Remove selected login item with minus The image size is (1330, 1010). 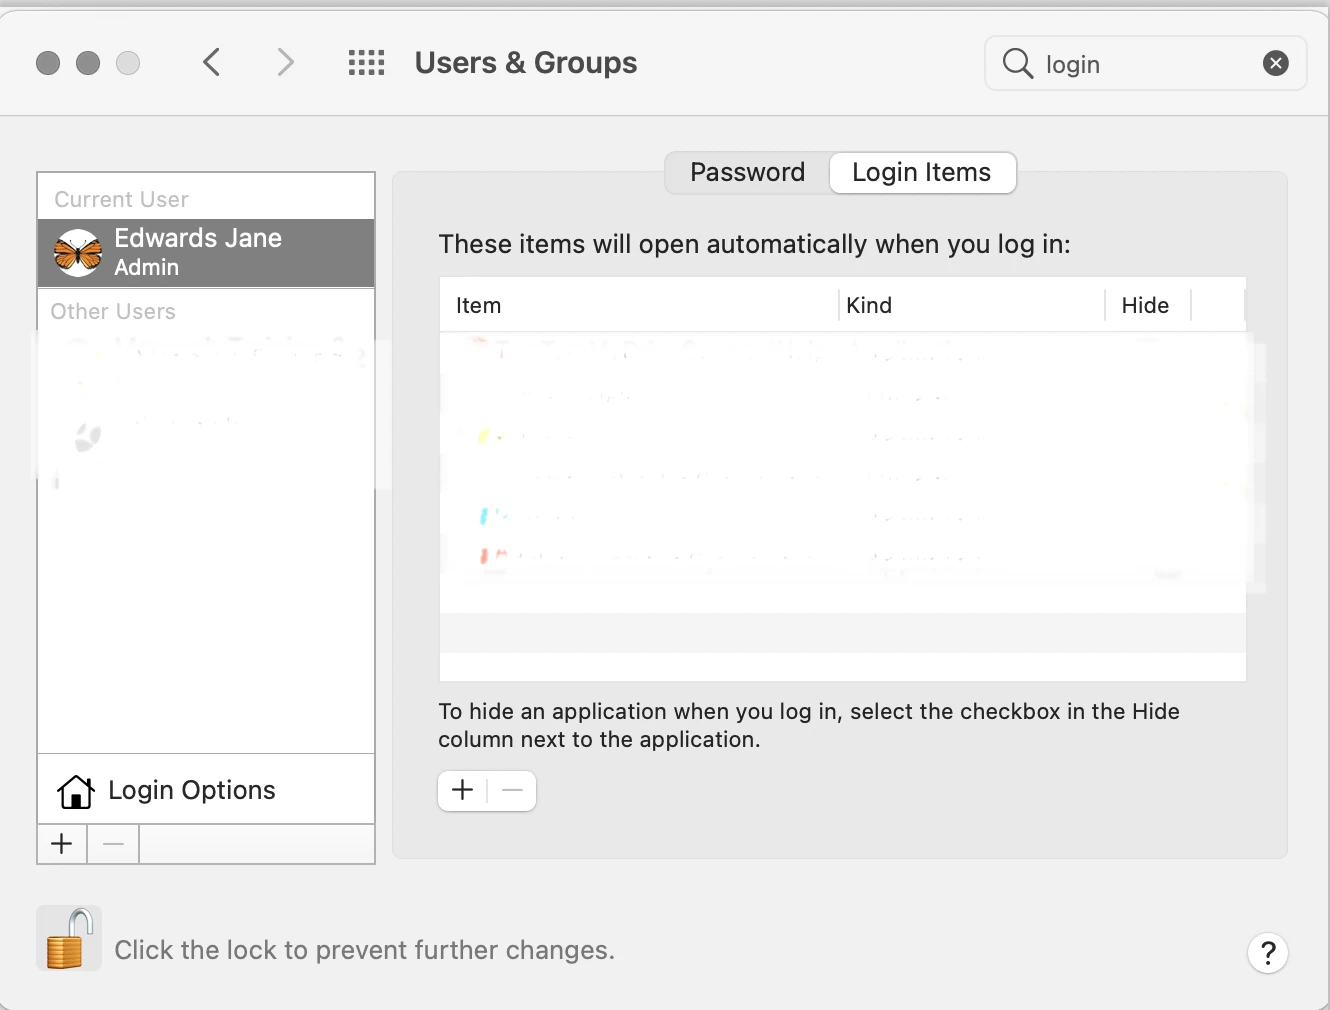click(x=512, y=791)
